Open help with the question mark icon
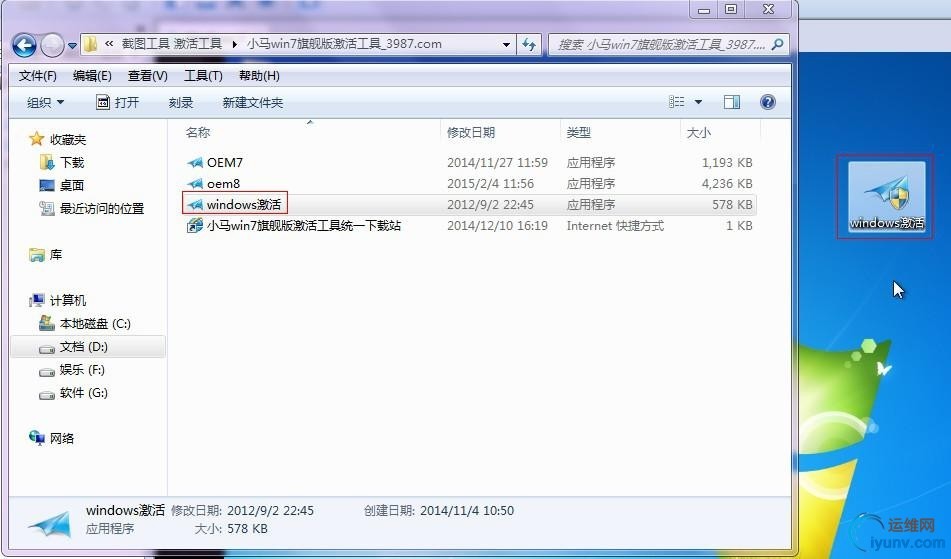The image size is (951, 559). tap(767, 102)
